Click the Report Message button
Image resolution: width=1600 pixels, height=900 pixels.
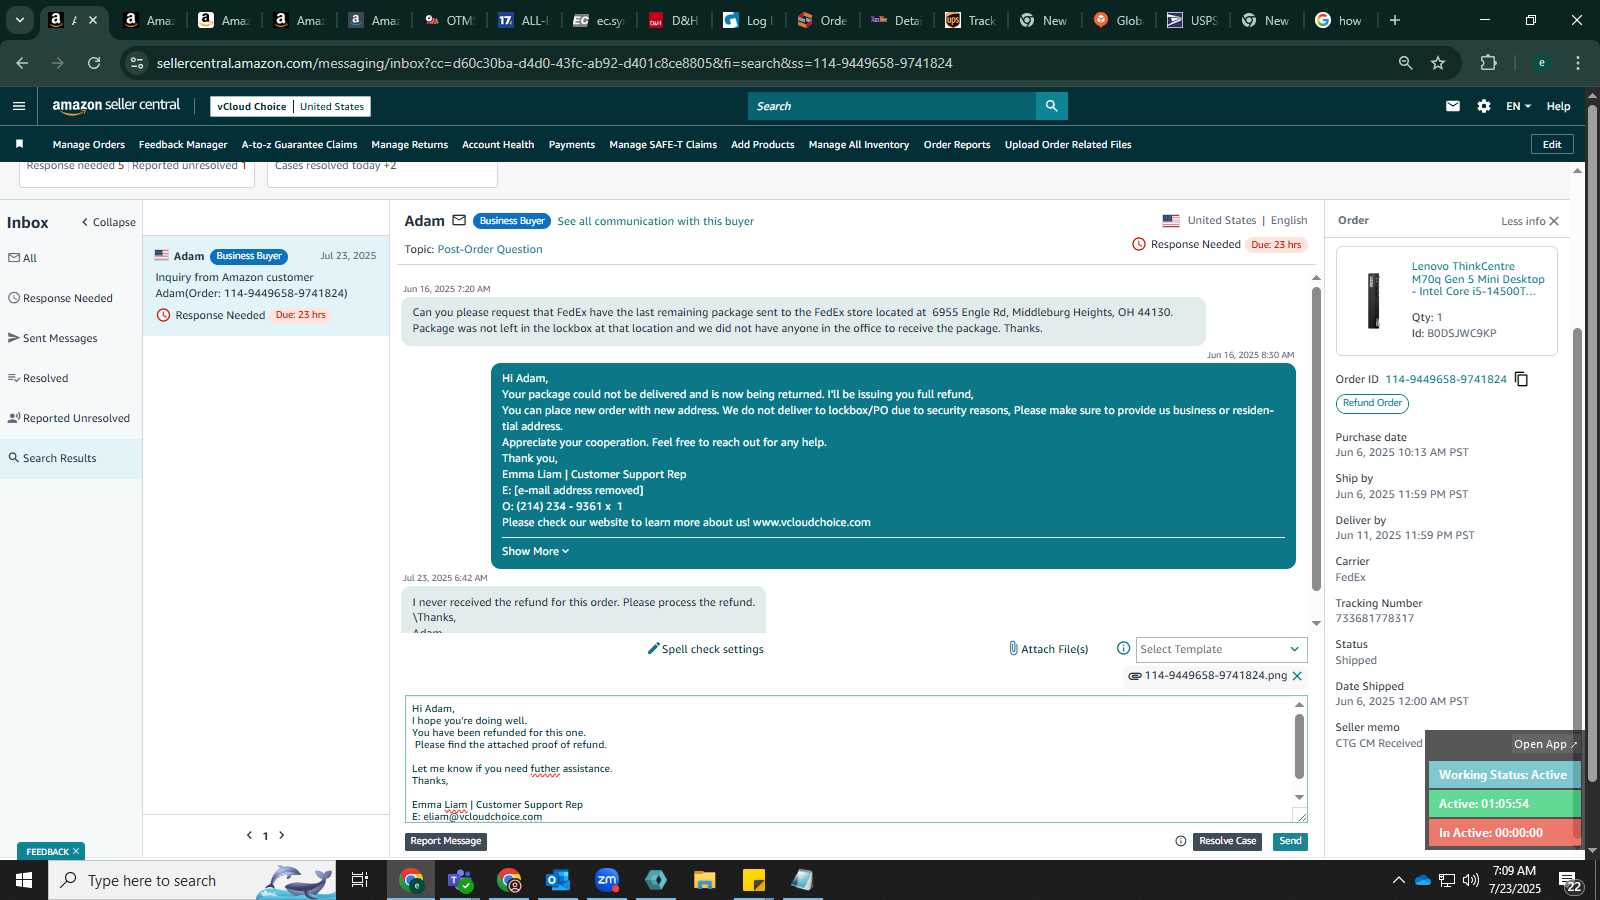pyautogui.click(x=446, y=841)
